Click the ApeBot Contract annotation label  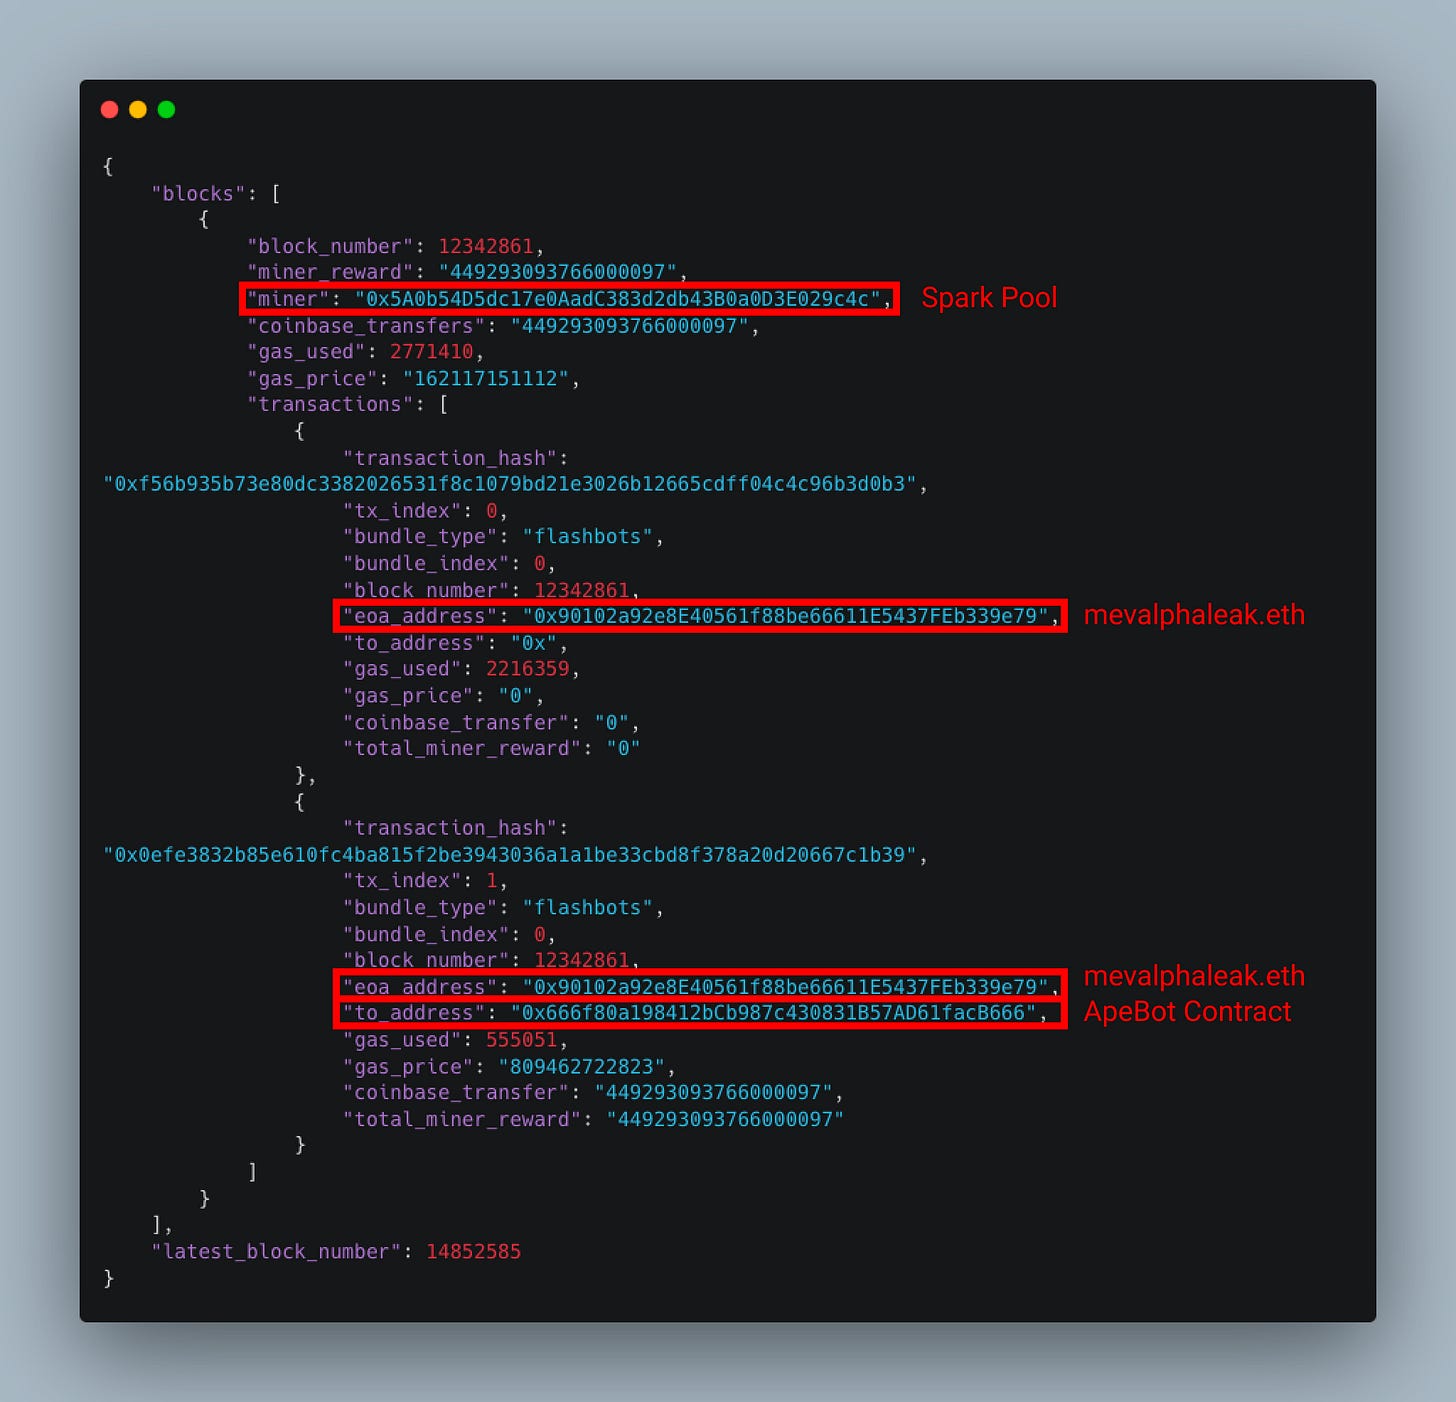coord(1187,1012)
